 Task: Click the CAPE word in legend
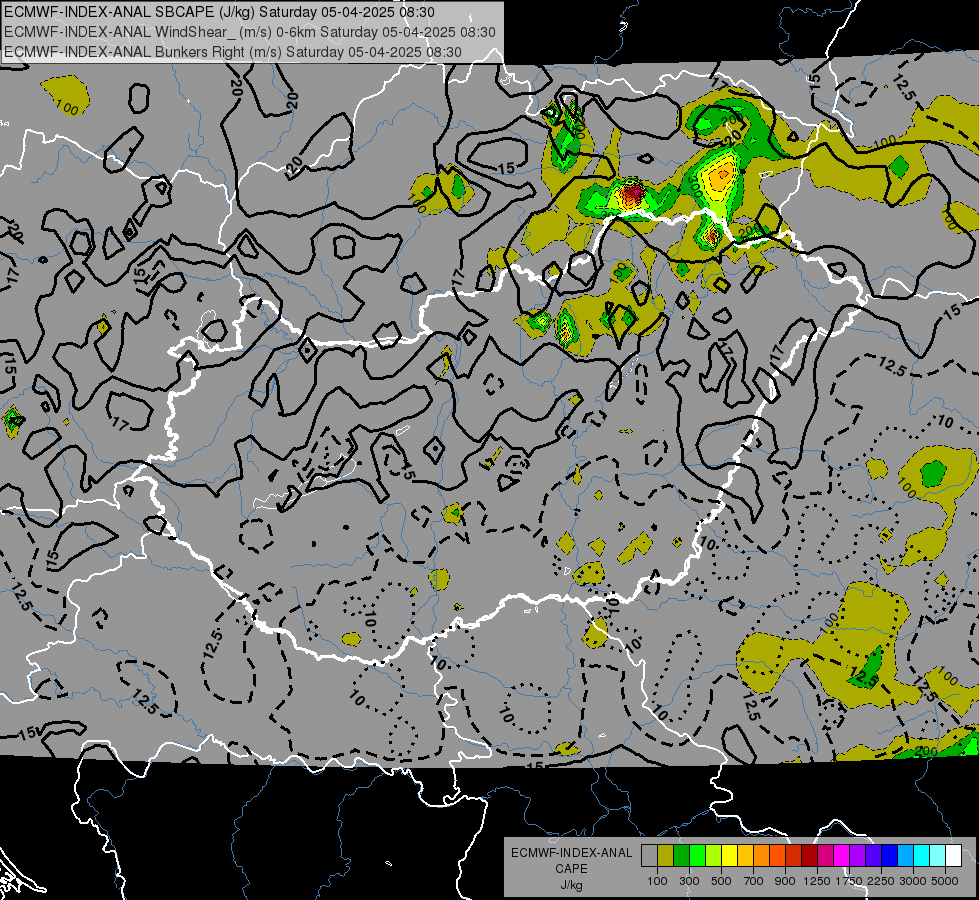[571, 869]
